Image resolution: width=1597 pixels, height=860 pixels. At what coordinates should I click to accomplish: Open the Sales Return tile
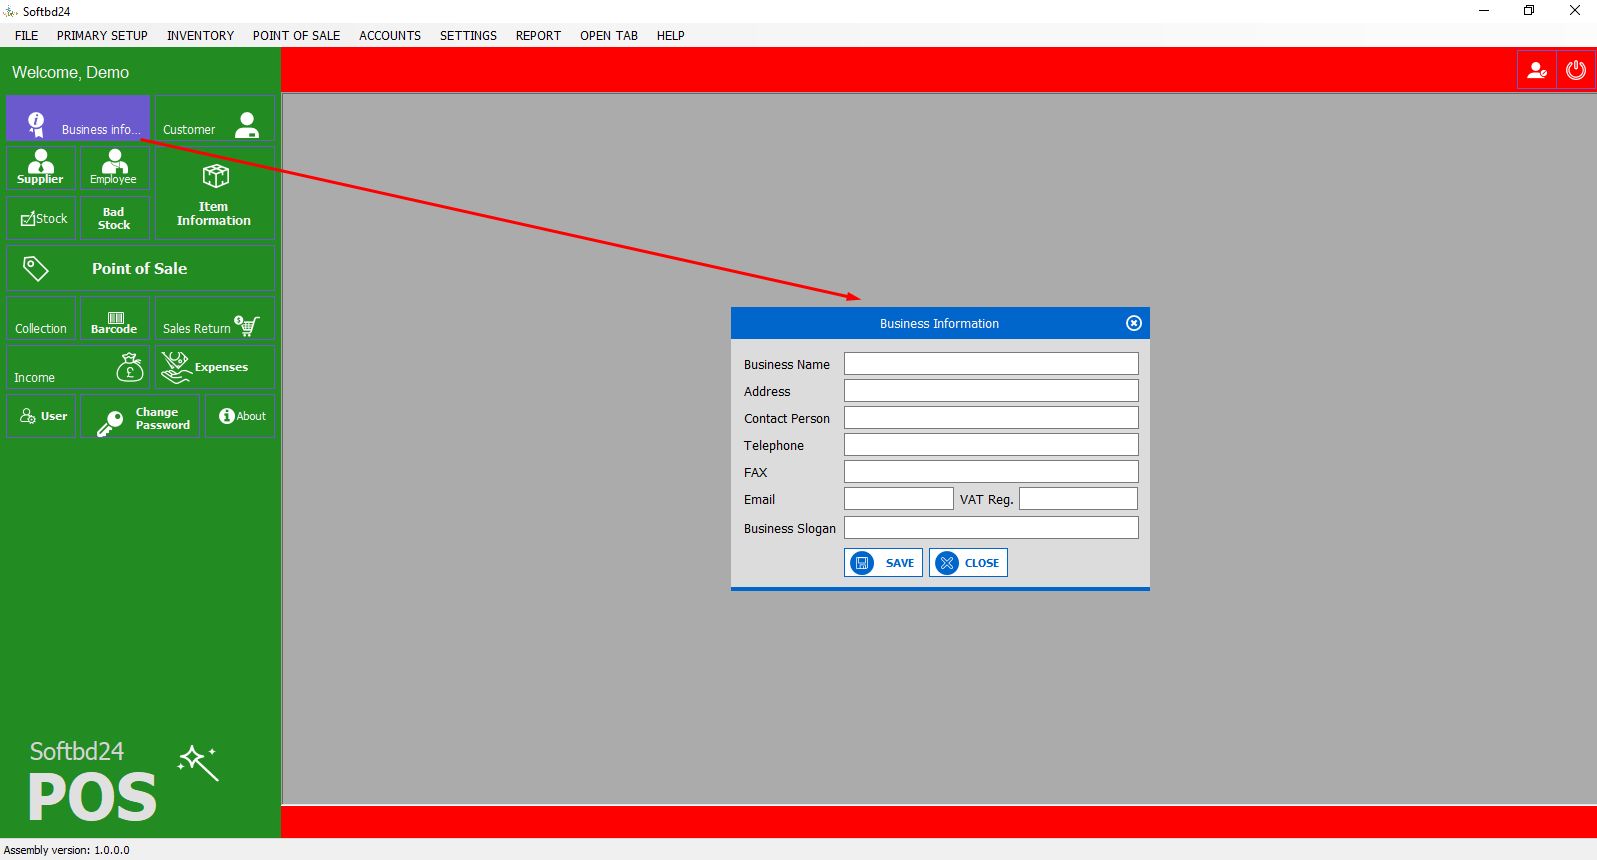214,318
